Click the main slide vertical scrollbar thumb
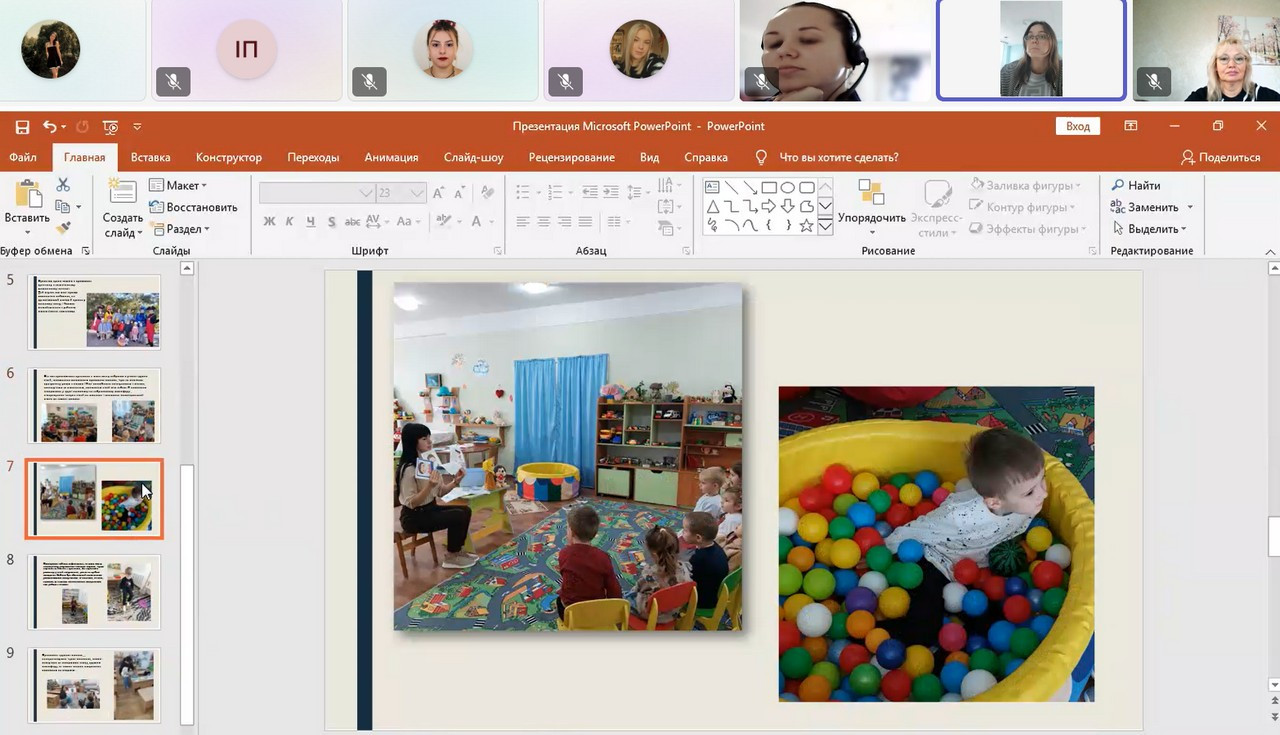The image size is (1280, 735). pos(1273,535)
